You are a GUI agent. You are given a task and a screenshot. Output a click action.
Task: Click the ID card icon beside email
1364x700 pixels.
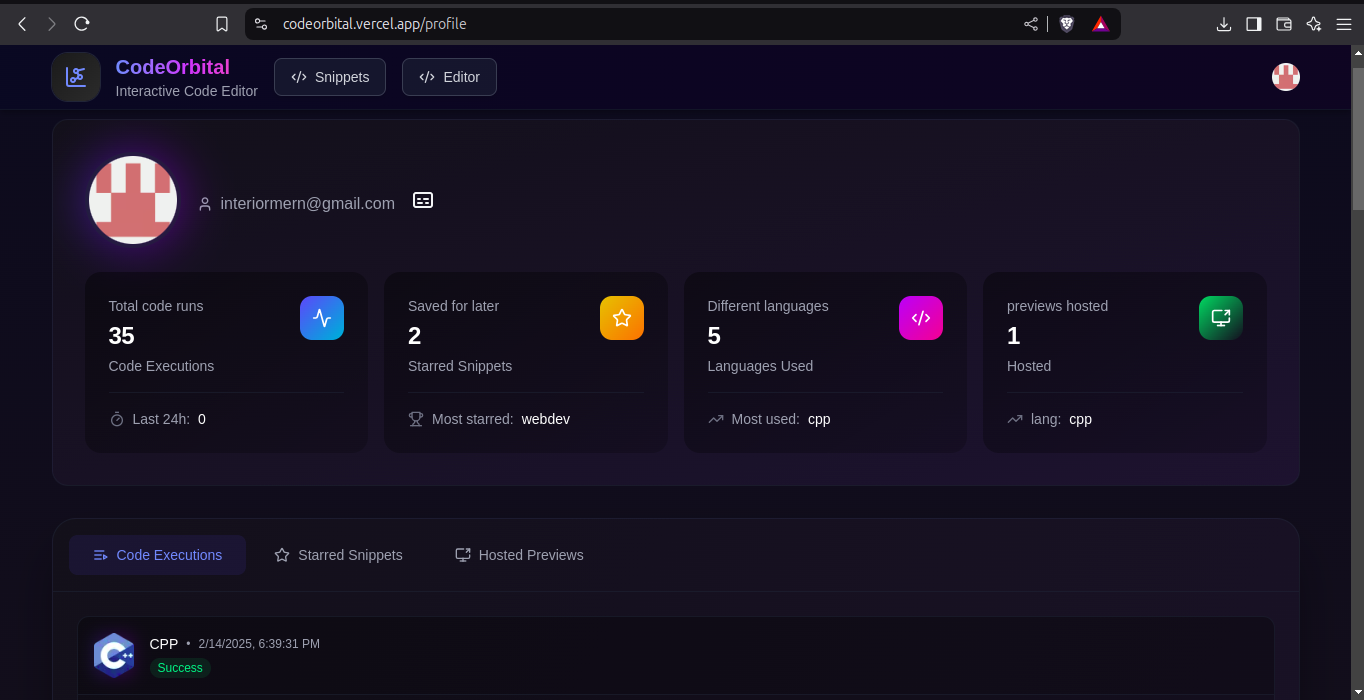point(423,200)
